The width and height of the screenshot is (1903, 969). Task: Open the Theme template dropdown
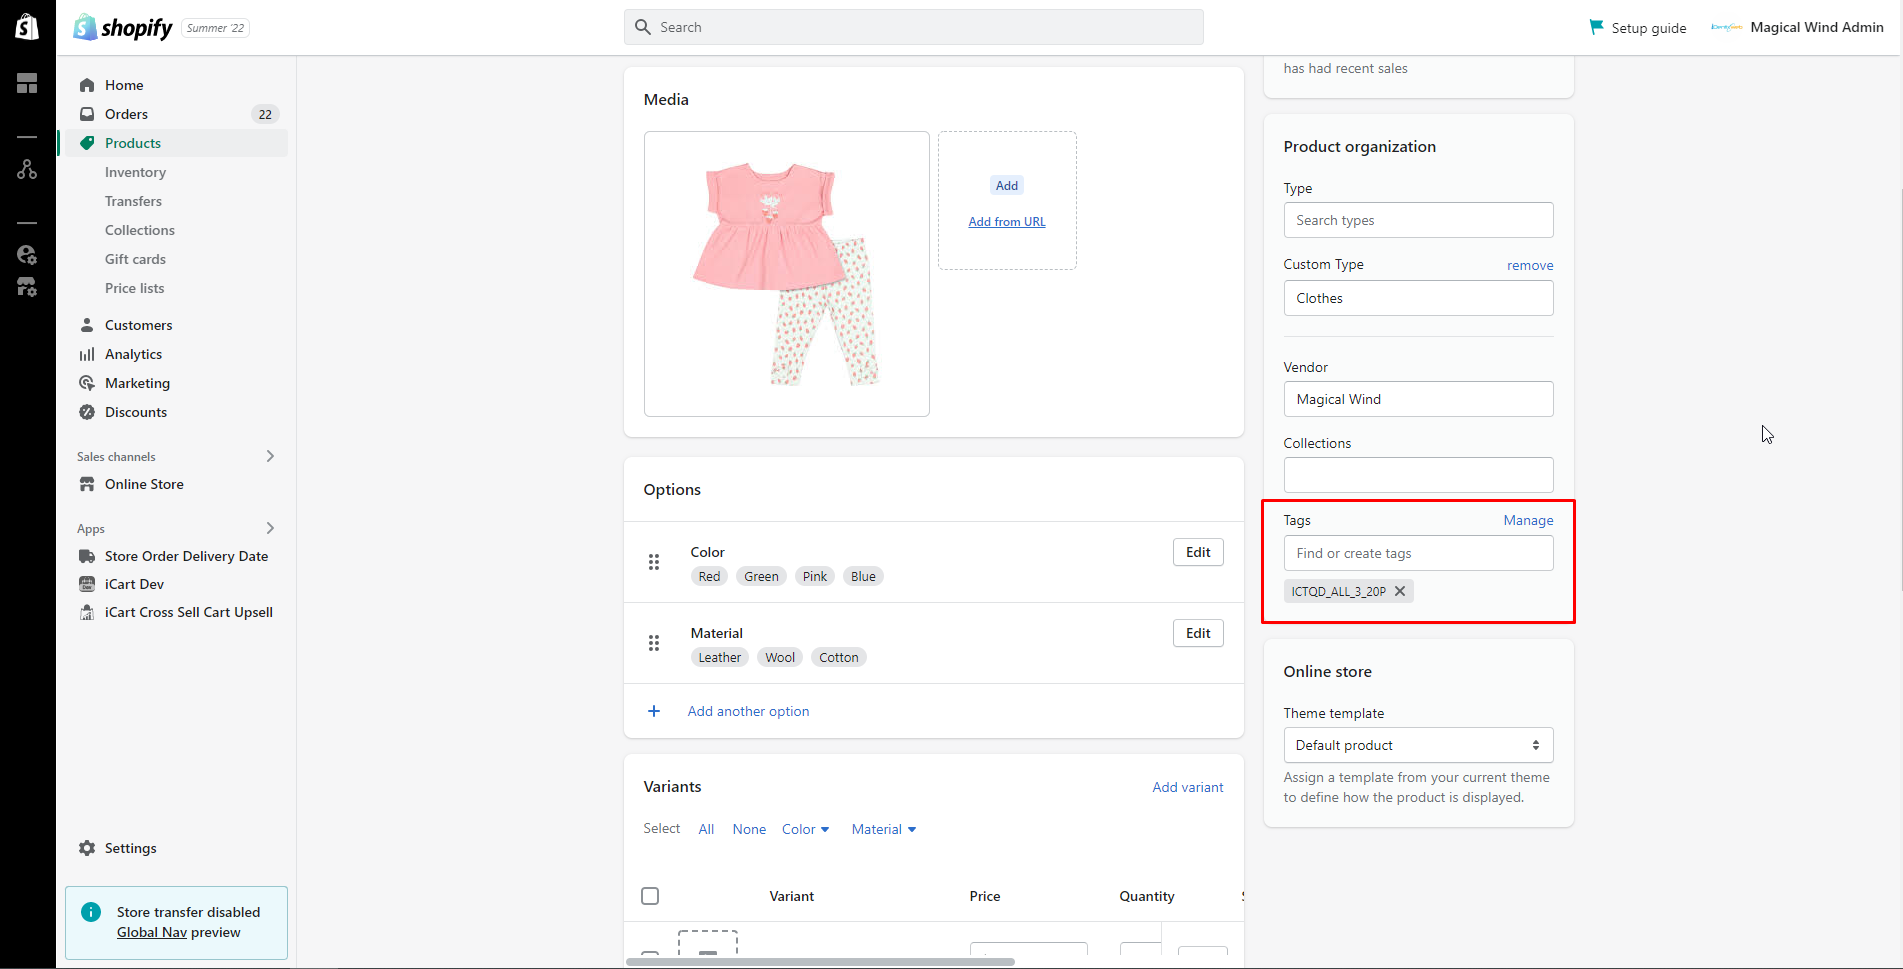click(x=1418, y=745)
